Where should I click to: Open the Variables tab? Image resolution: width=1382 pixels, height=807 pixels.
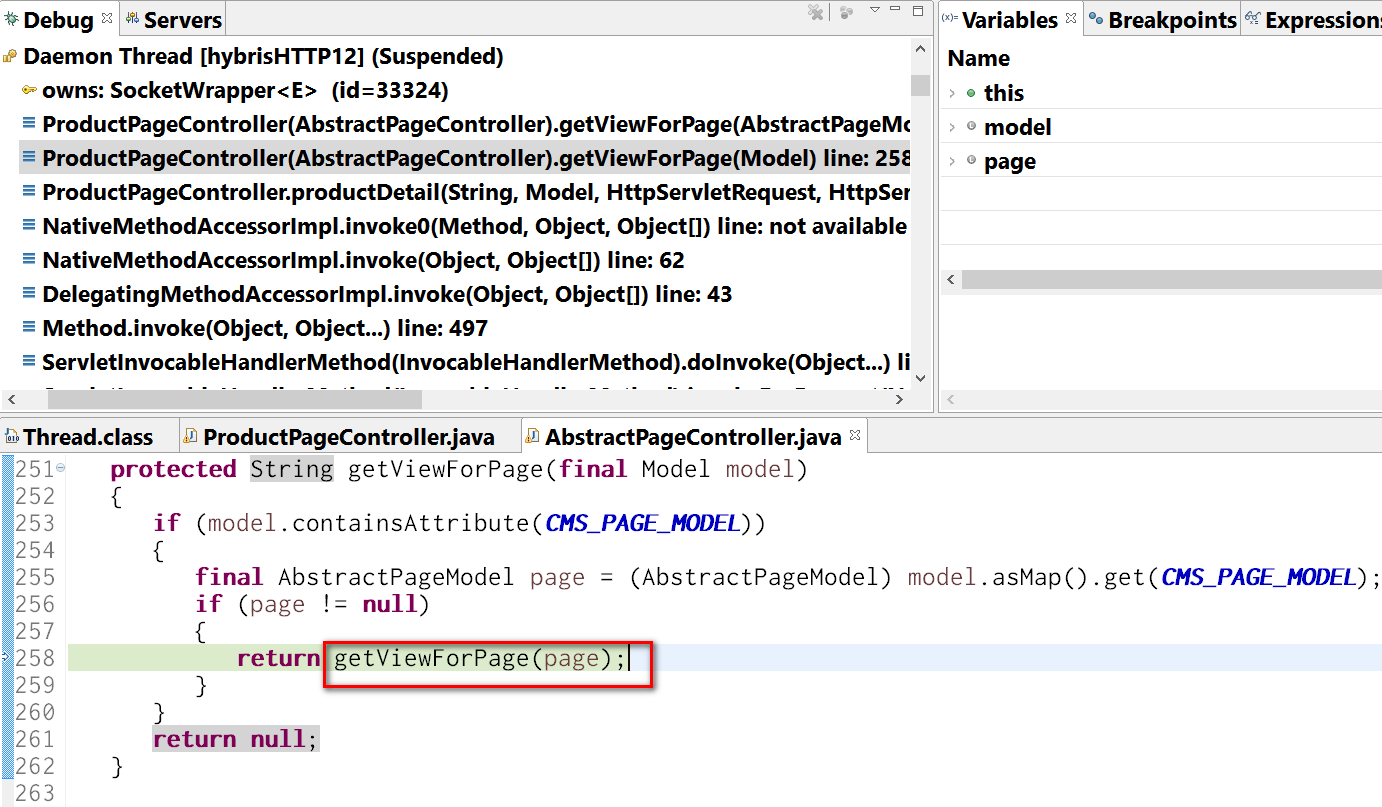pyautogui.click(x=1010, y=19)
